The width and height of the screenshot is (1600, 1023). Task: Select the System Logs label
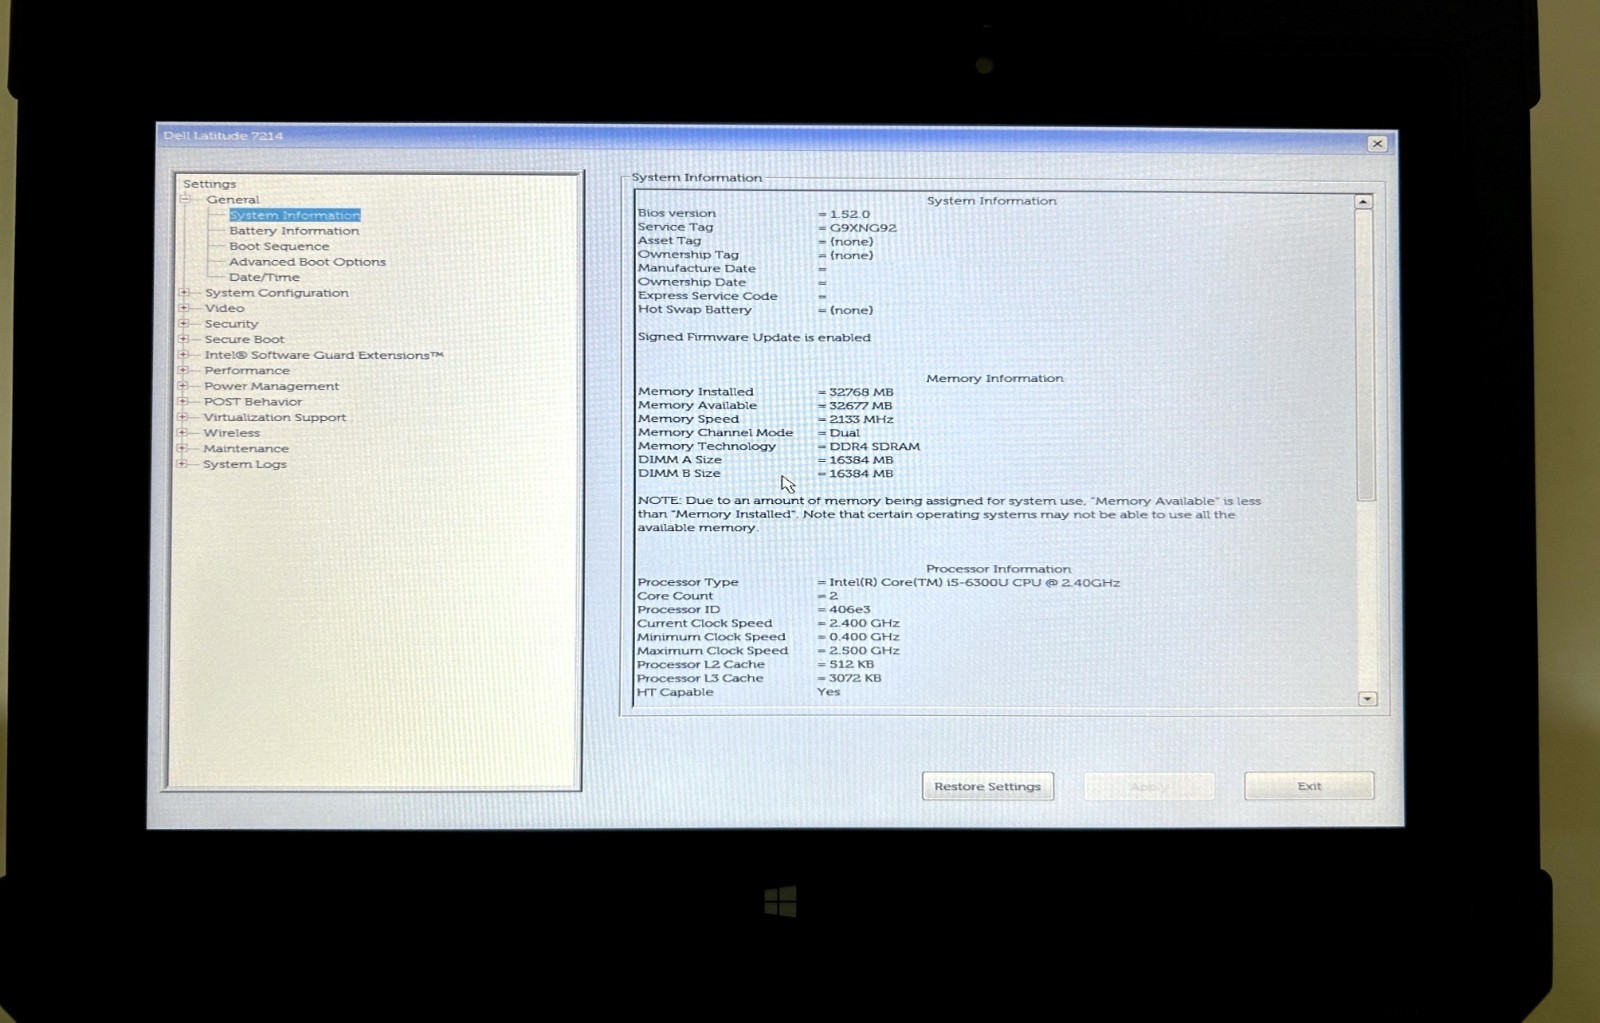tap(245, 463)
